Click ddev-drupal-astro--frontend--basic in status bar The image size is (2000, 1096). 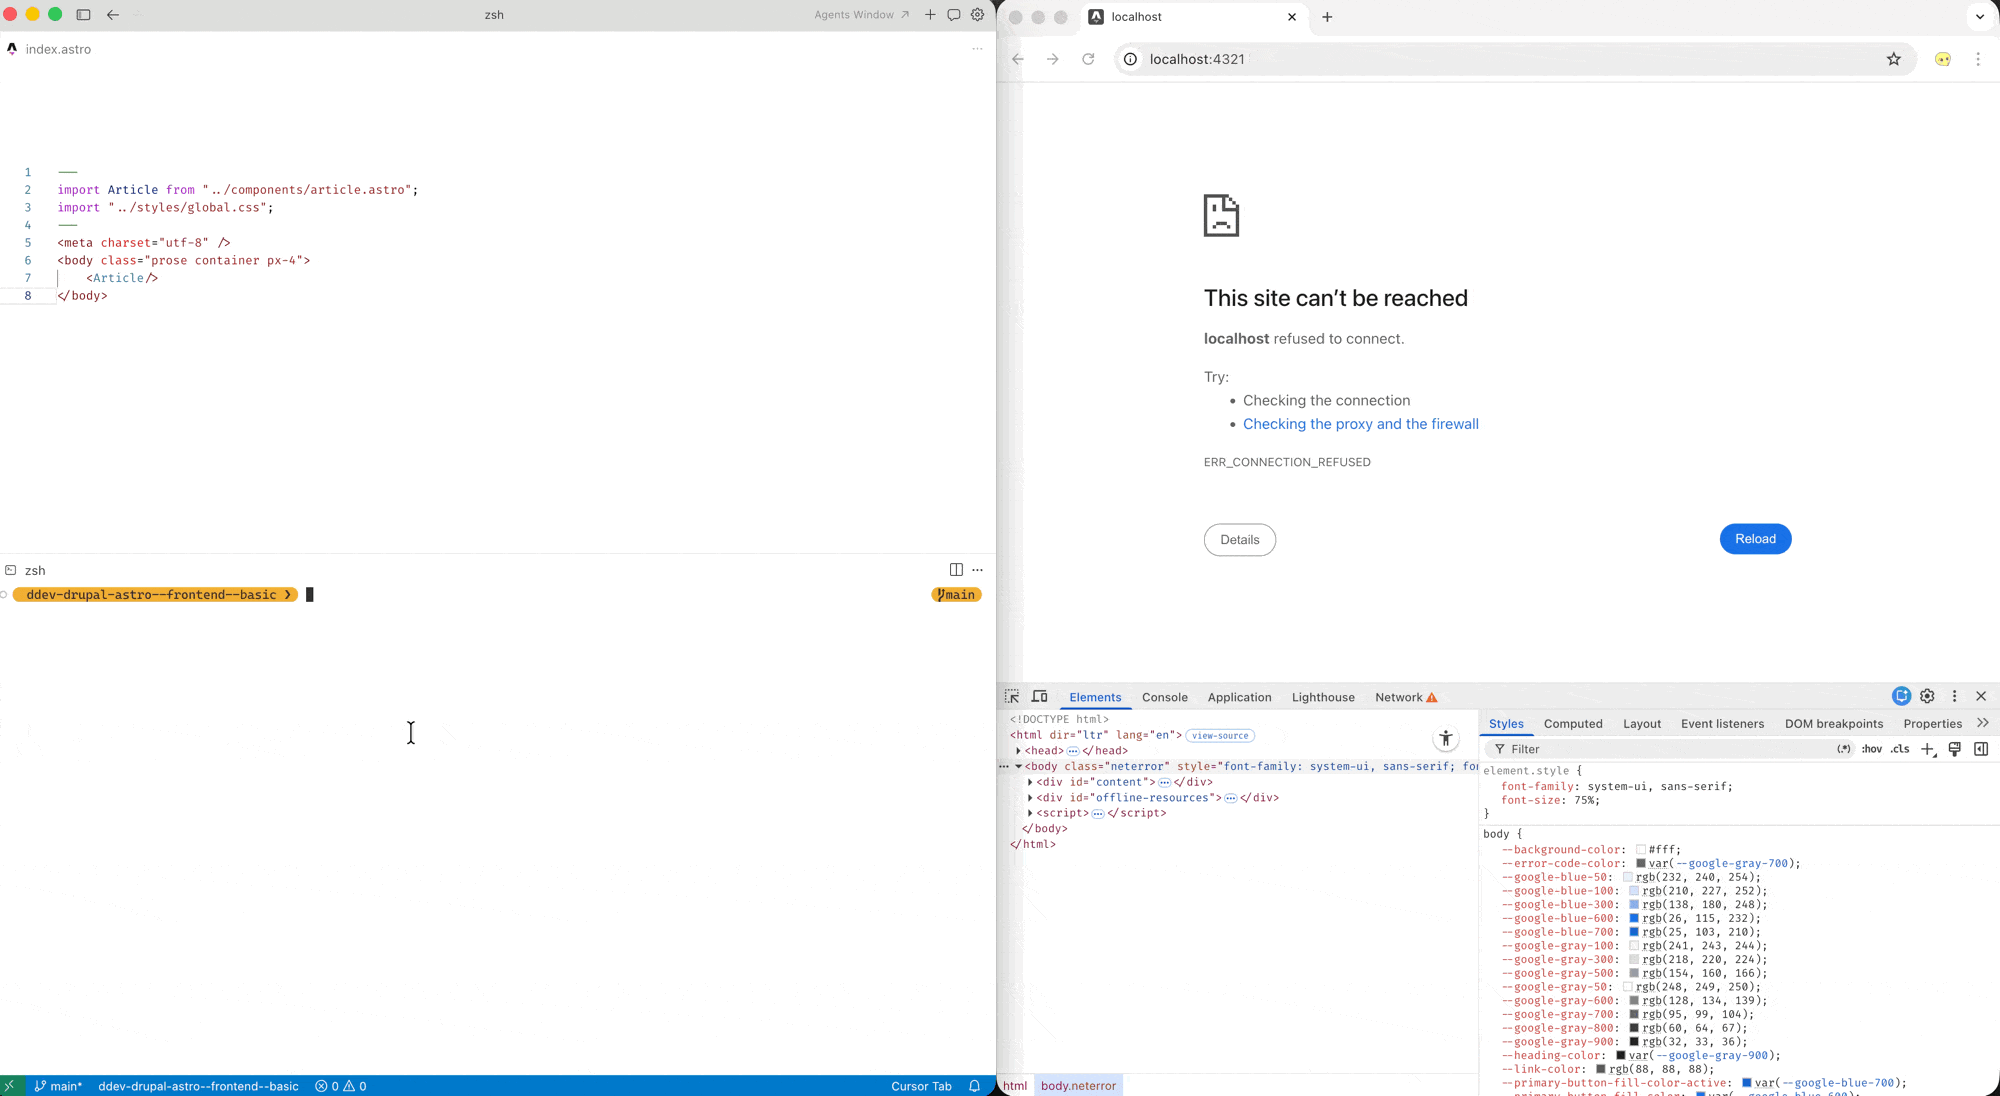(x=198, y=1086)
